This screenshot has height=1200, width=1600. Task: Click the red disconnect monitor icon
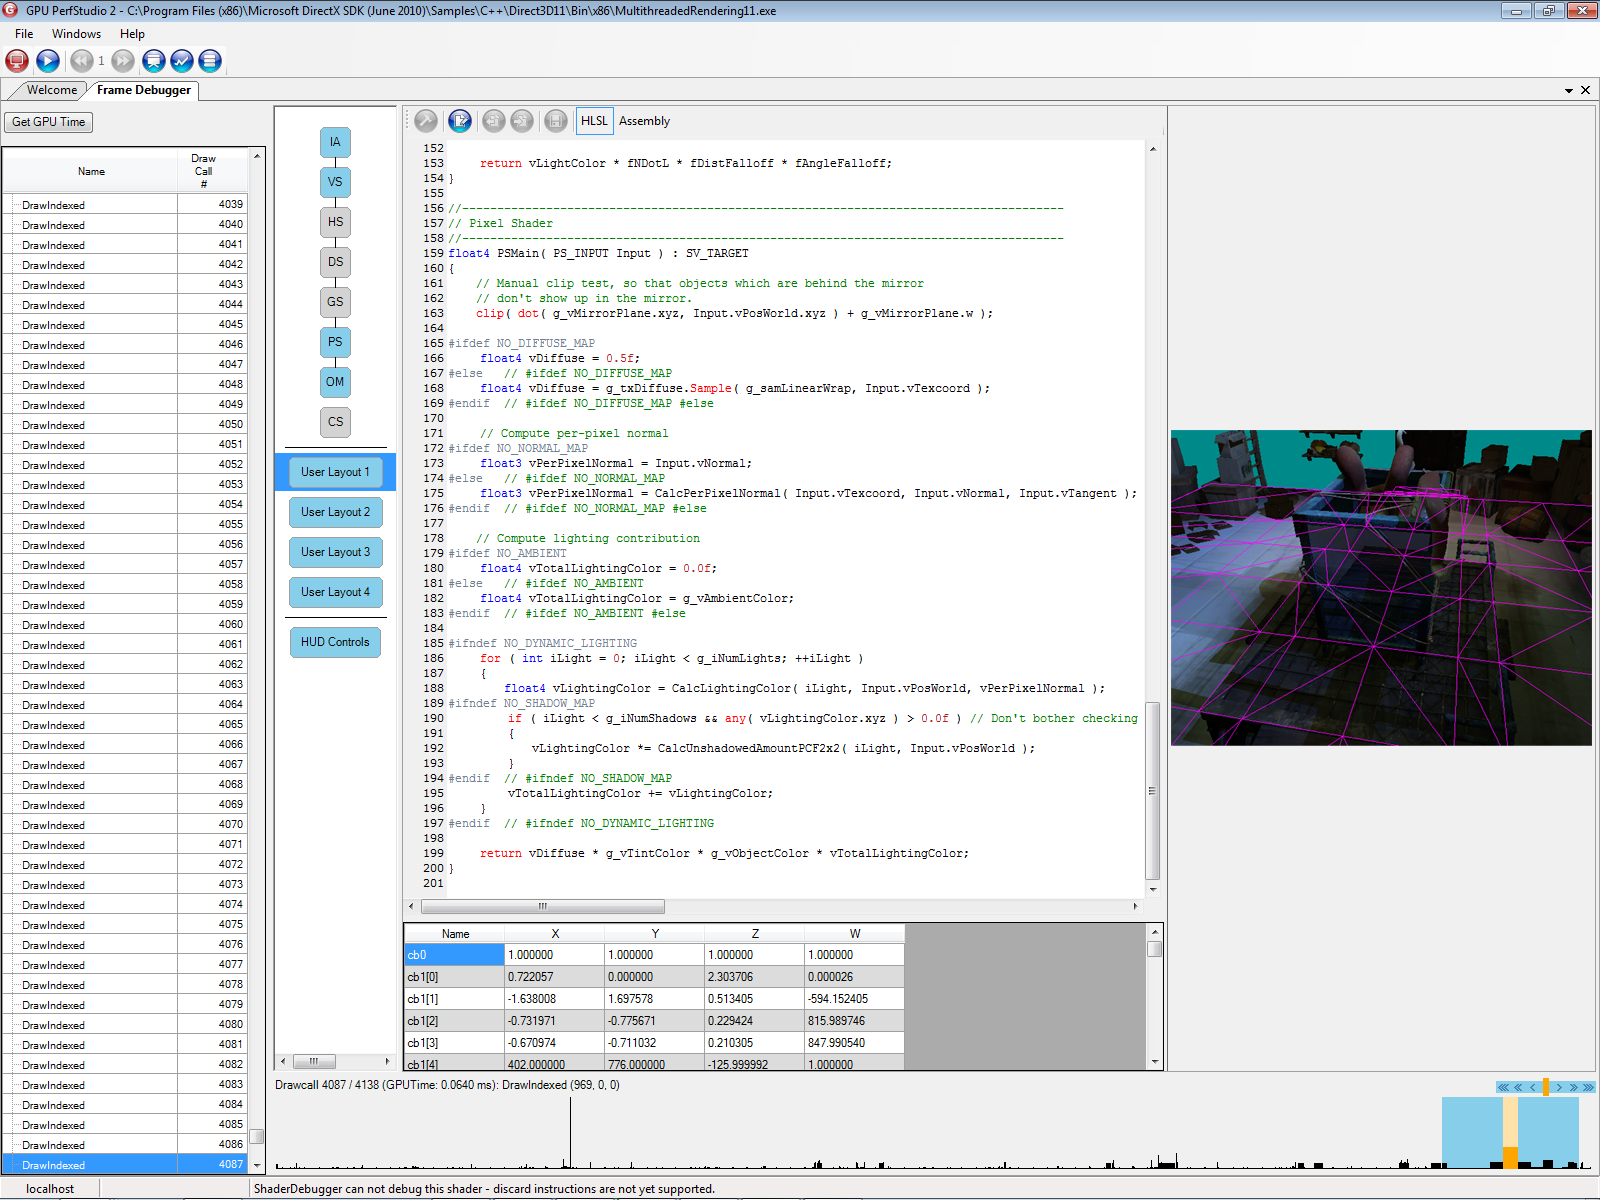17,61
